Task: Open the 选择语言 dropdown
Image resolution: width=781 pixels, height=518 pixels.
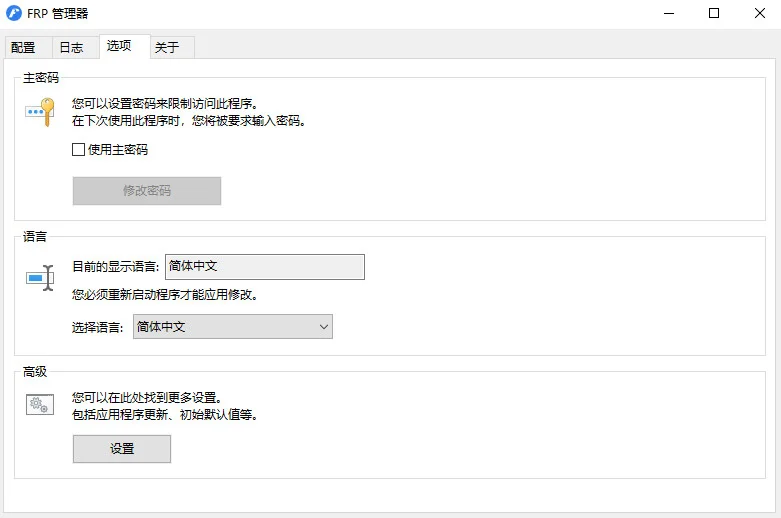Action: [x=233, y=327]
